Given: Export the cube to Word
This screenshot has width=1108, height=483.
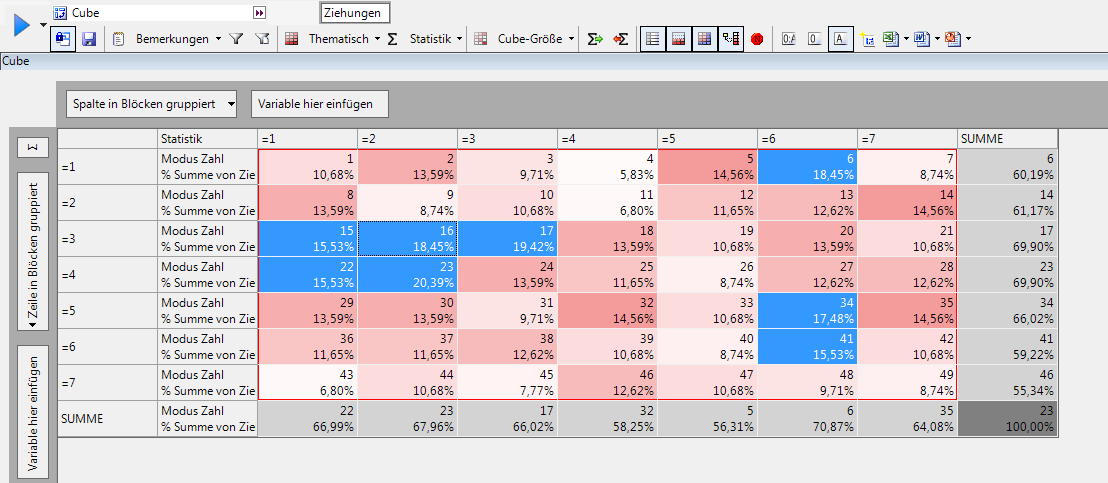Looking at the screenshot, I should [921, 39].
